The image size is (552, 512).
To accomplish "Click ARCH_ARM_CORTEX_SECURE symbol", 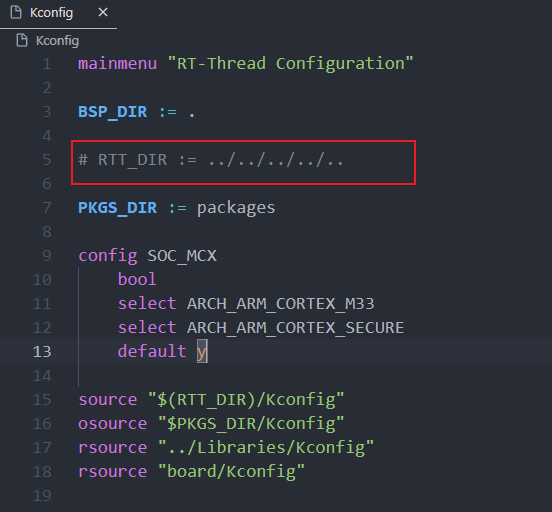I will click(295, 328).
